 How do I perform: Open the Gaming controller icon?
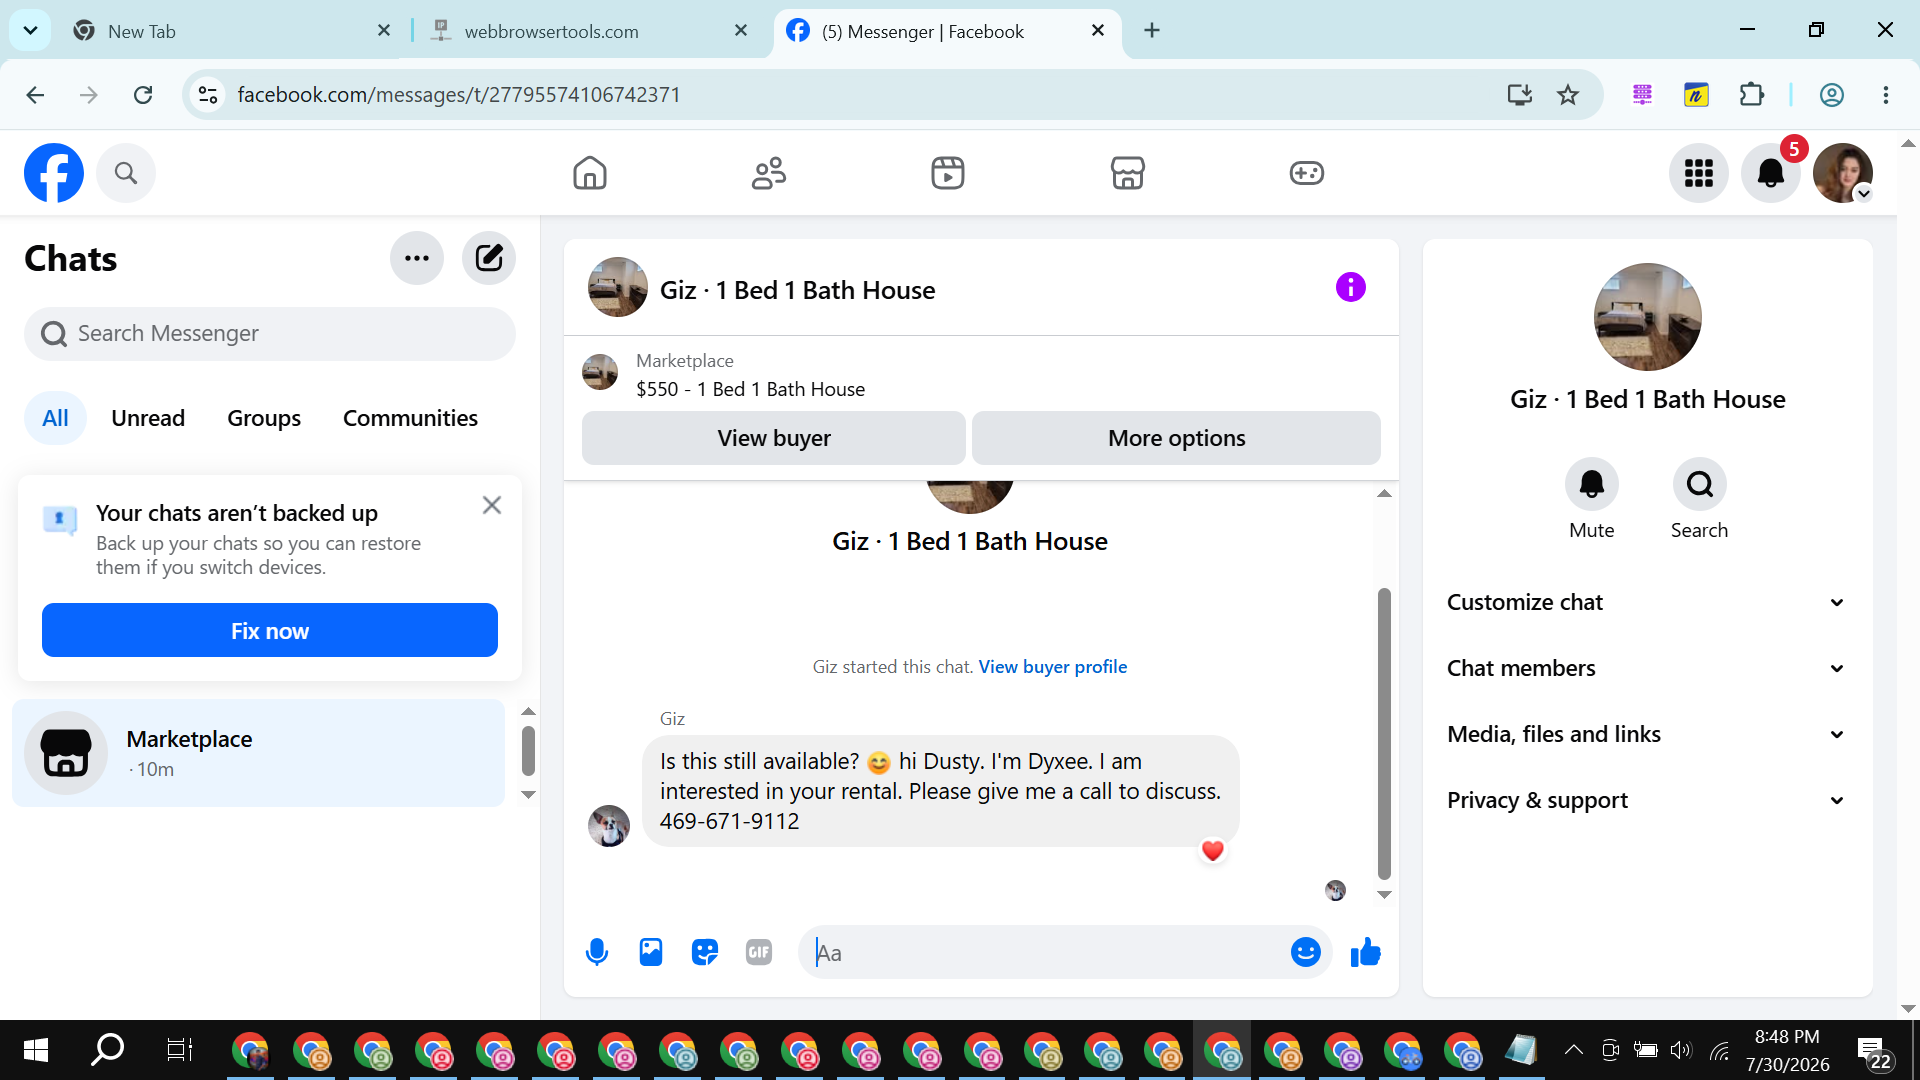tap(1306, 173)
